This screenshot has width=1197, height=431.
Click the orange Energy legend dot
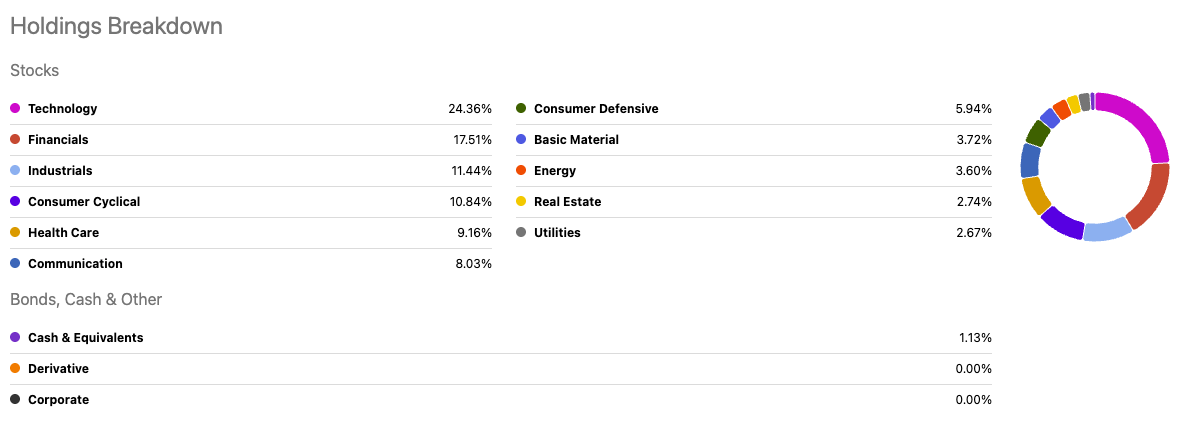(x=521, y=171)
